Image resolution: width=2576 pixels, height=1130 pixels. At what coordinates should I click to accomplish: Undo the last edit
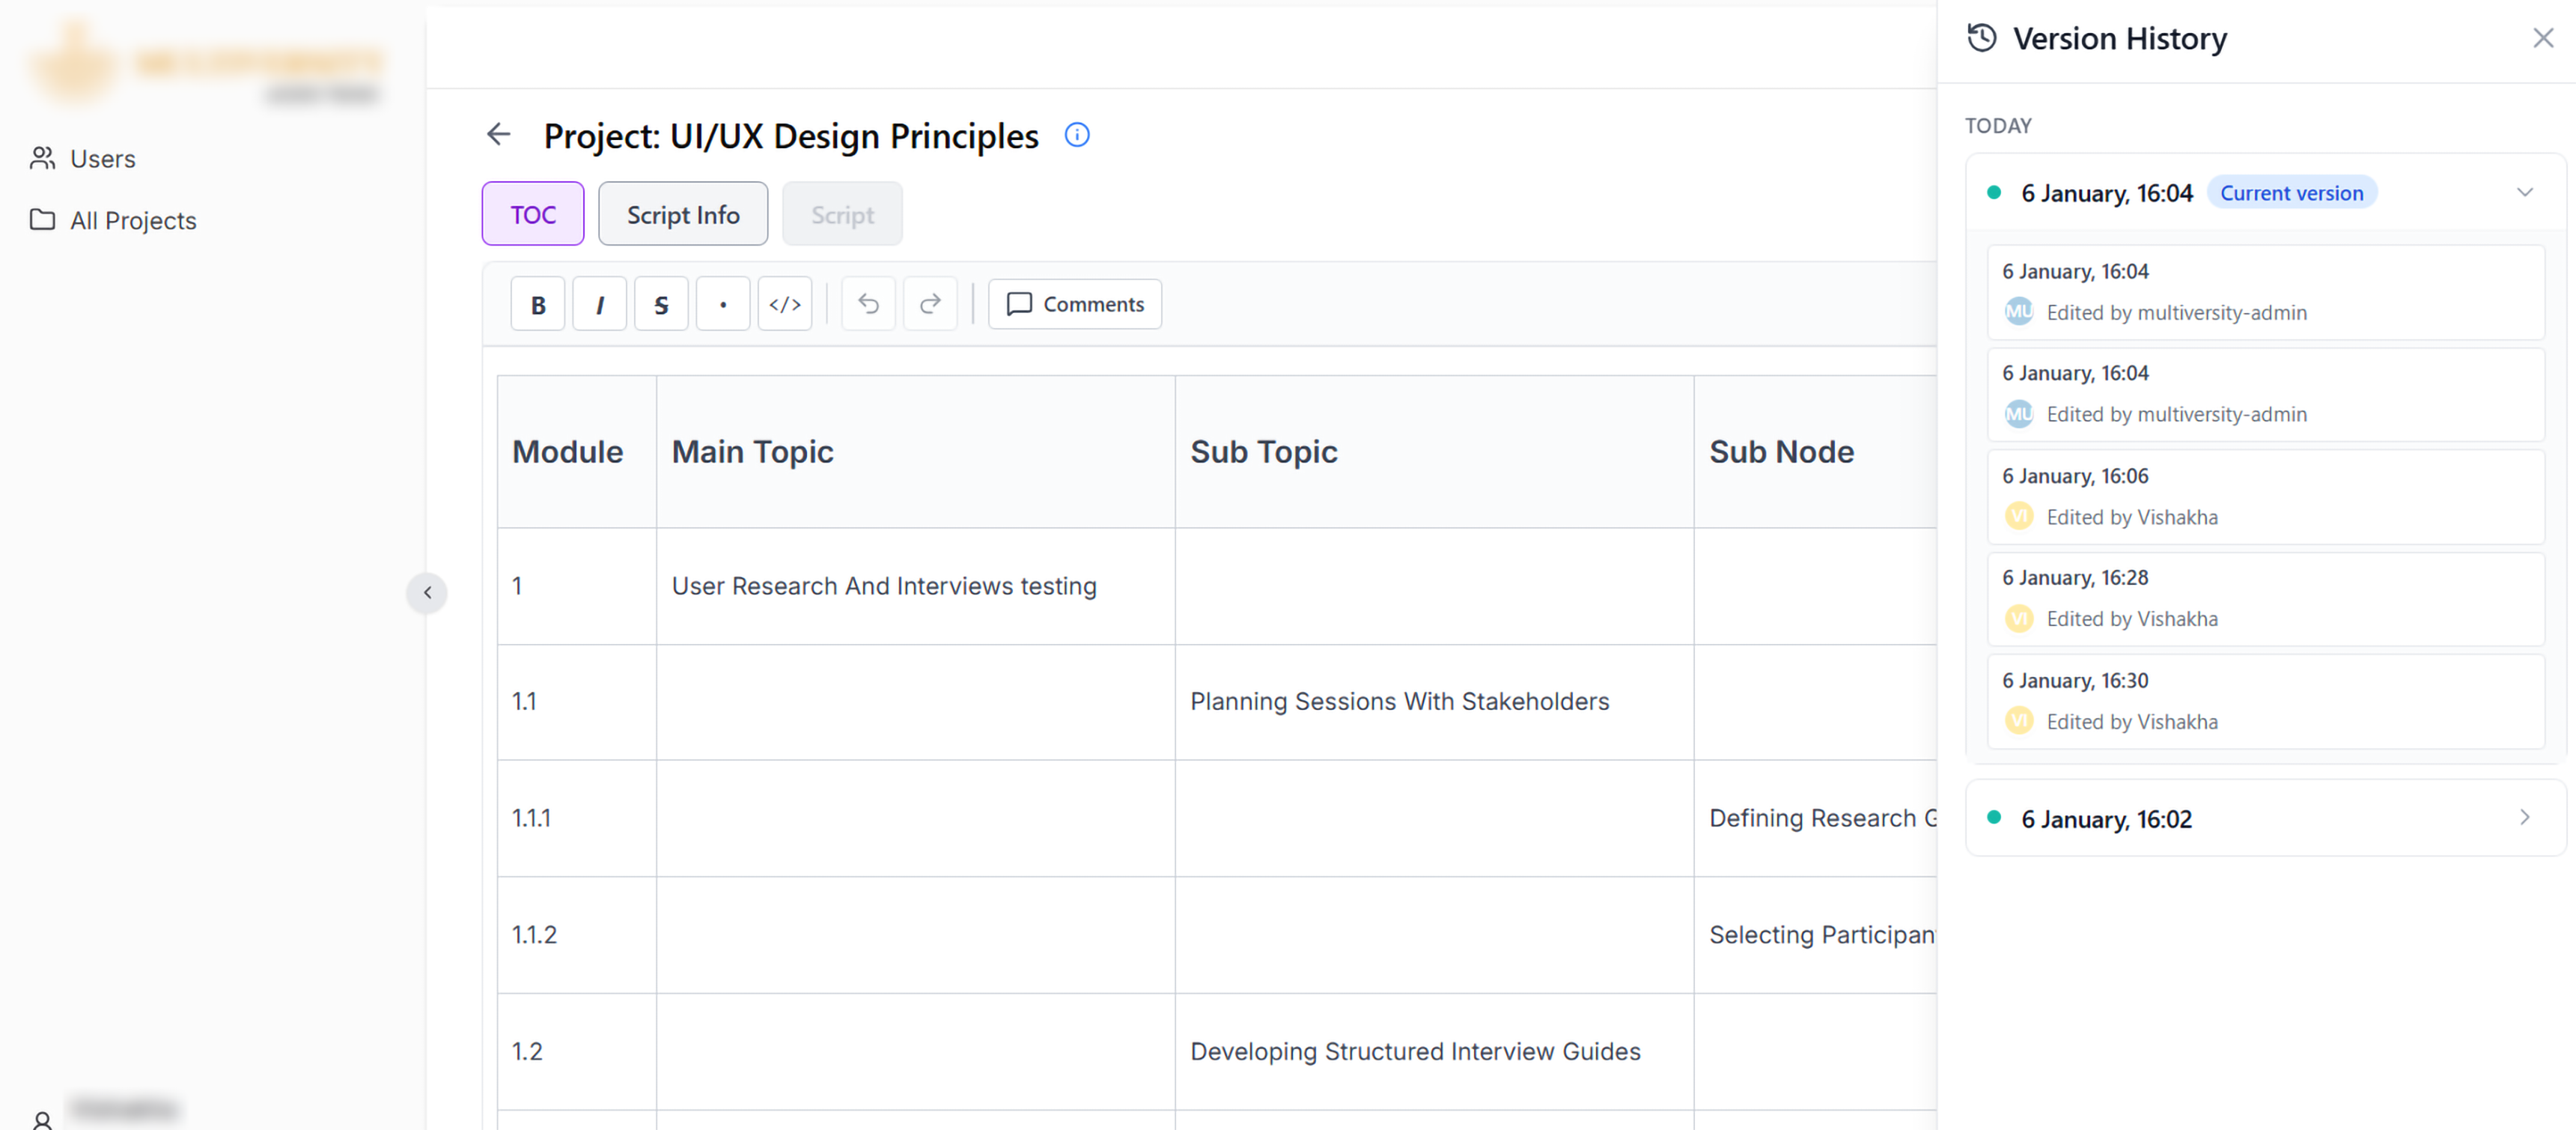tap(868, 304)
